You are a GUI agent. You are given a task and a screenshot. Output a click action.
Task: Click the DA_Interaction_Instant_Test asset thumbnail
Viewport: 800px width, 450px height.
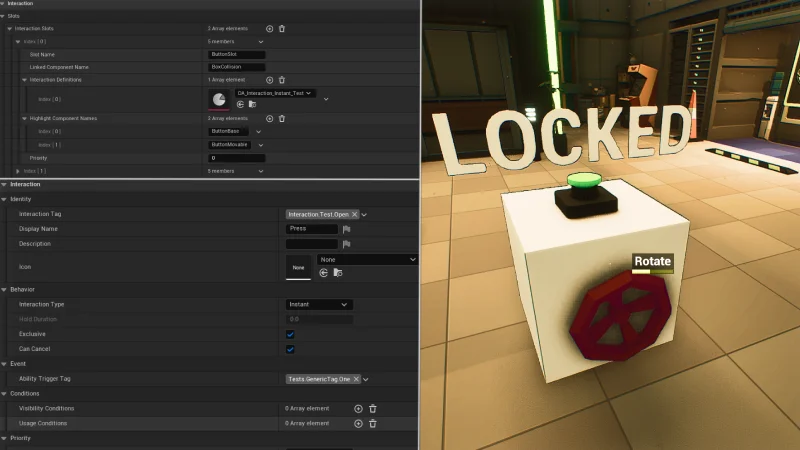click(219, 99)
